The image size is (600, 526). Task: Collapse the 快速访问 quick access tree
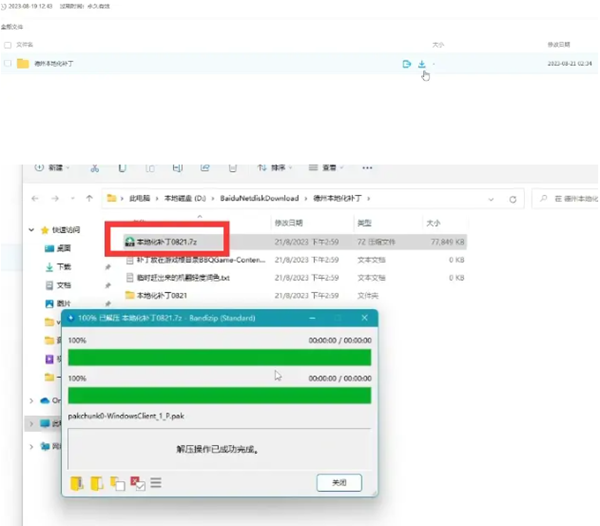(31, 230)
